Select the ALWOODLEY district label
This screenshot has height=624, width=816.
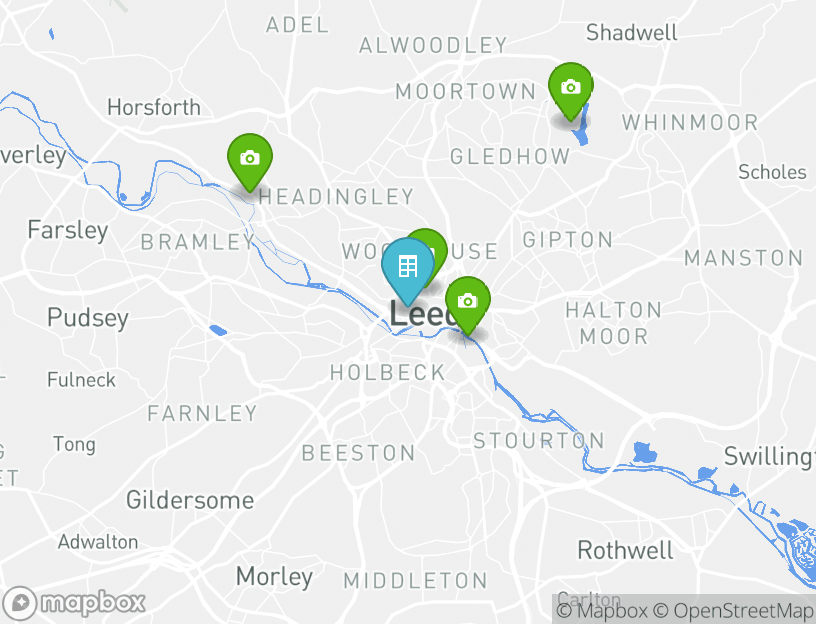click(433, 45)
